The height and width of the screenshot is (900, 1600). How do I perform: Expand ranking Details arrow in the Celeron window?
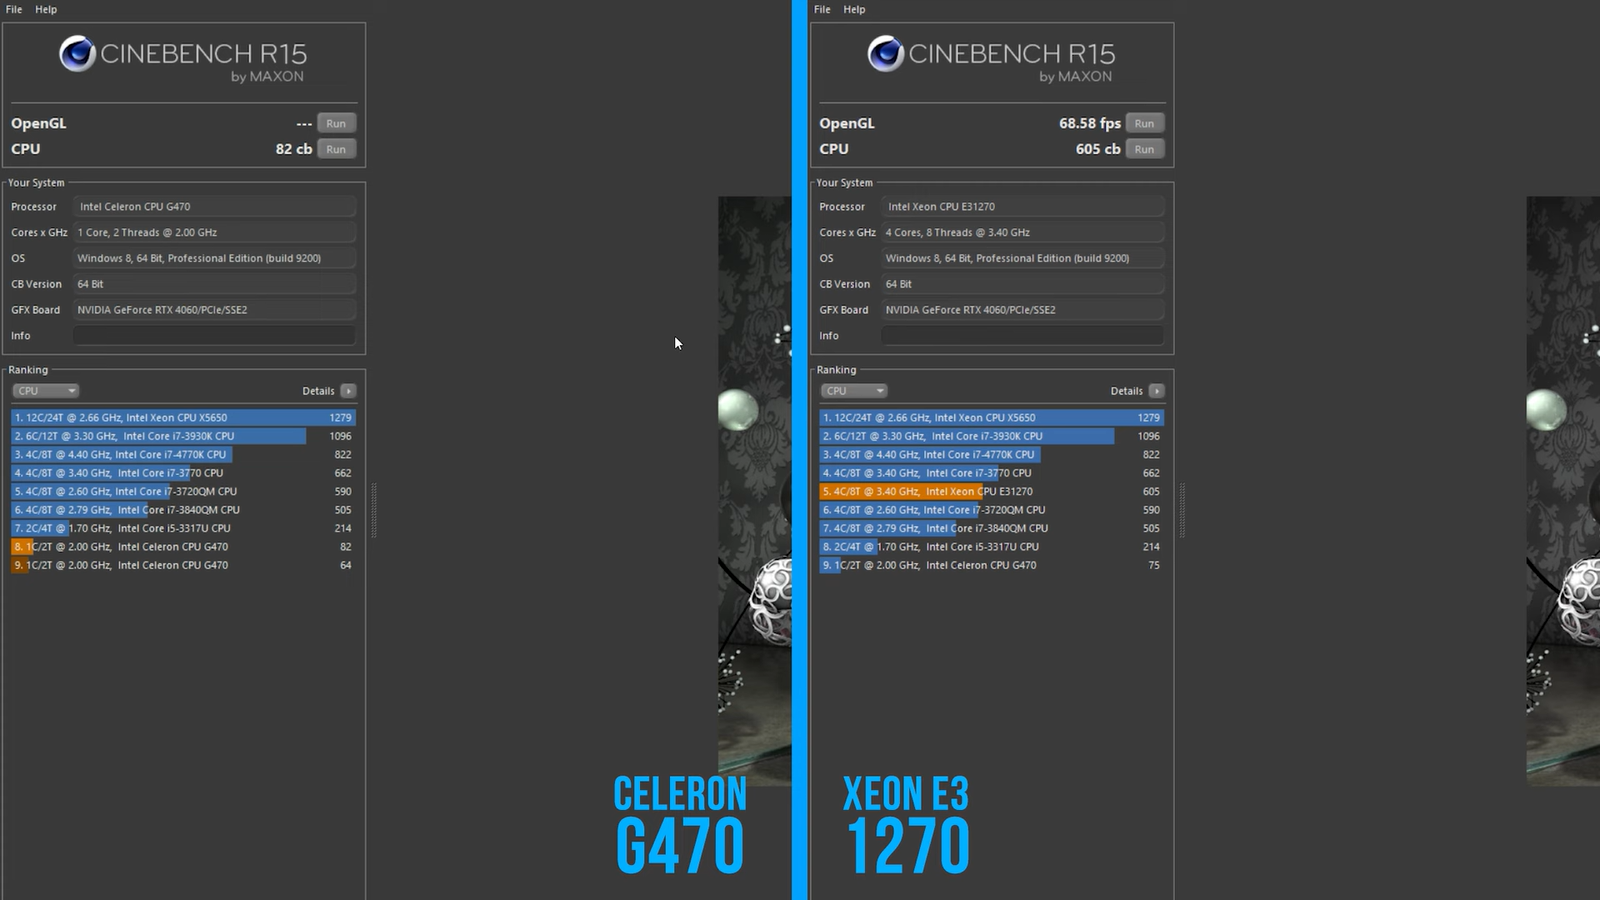point(348,391)
